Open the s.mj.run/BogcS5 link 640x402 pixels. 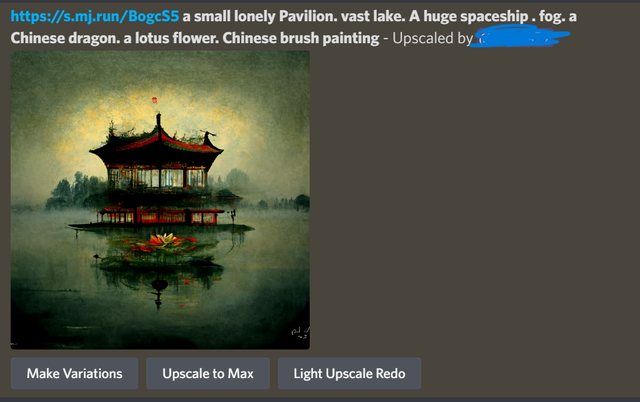click(95, 16)
